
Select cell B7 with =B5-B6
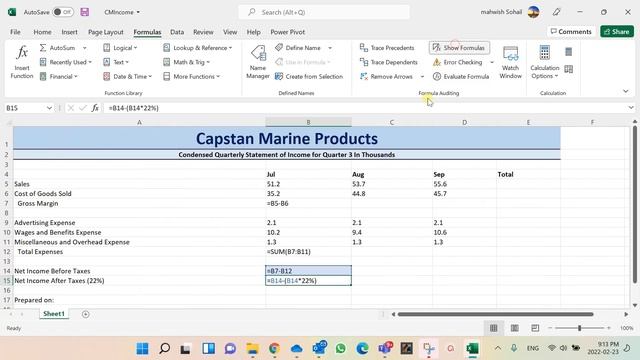point(308,203)
